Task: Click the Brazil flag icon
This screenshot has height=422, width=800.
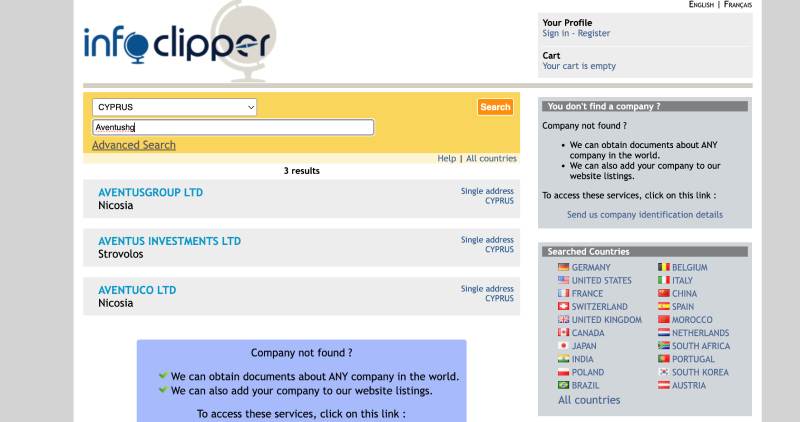Action: [563, 385]
